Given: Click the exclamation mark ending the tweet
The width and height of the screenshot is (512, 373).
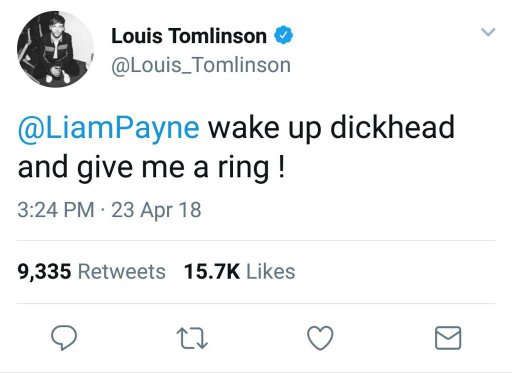Looking at the screenshot, I should [x=281, y=167].
